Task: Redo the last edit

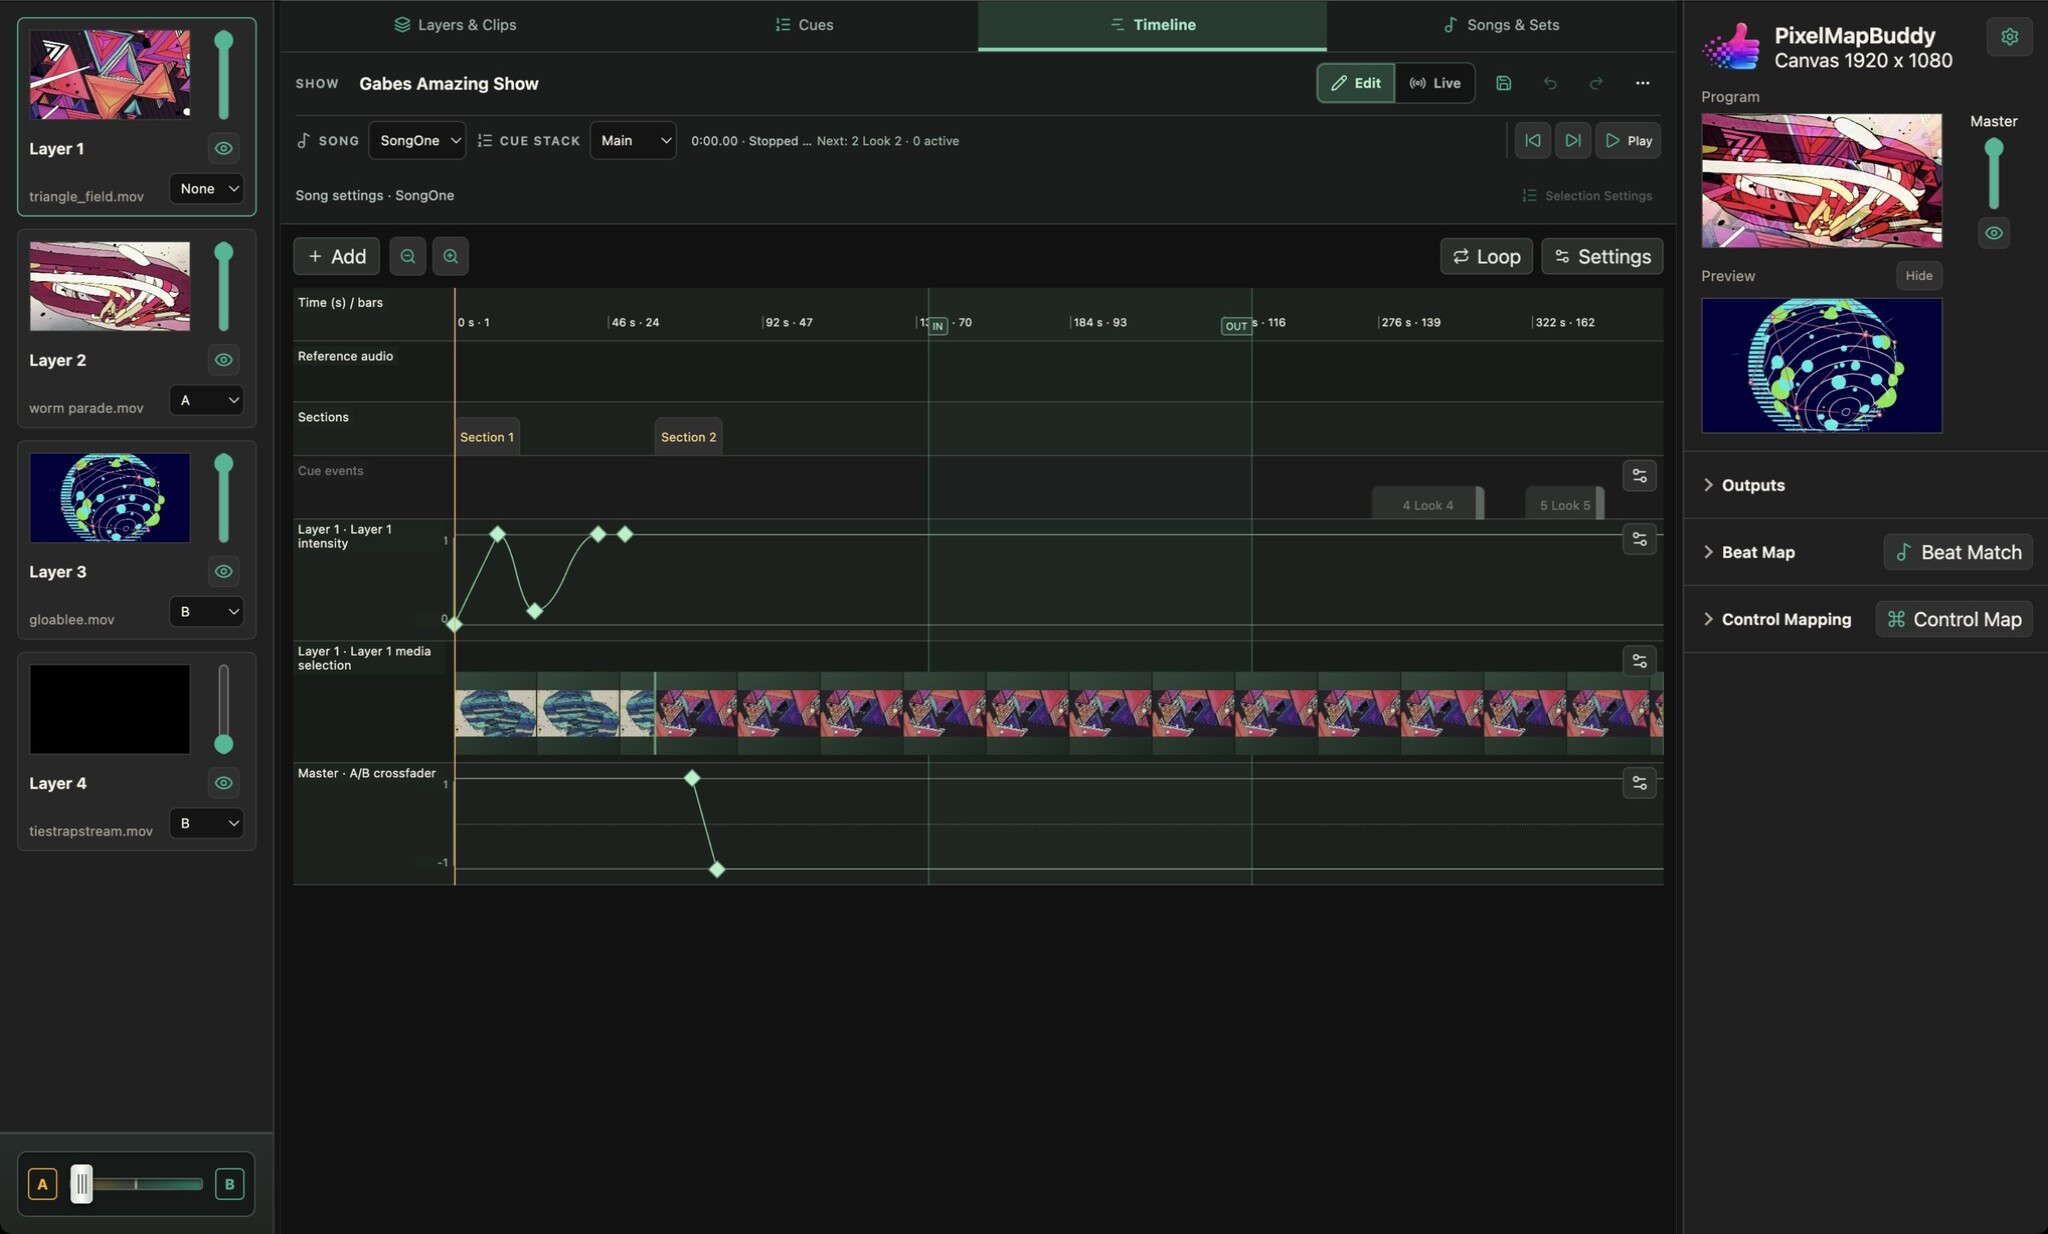Action: pyautogui.click(x=1596, y=83)
